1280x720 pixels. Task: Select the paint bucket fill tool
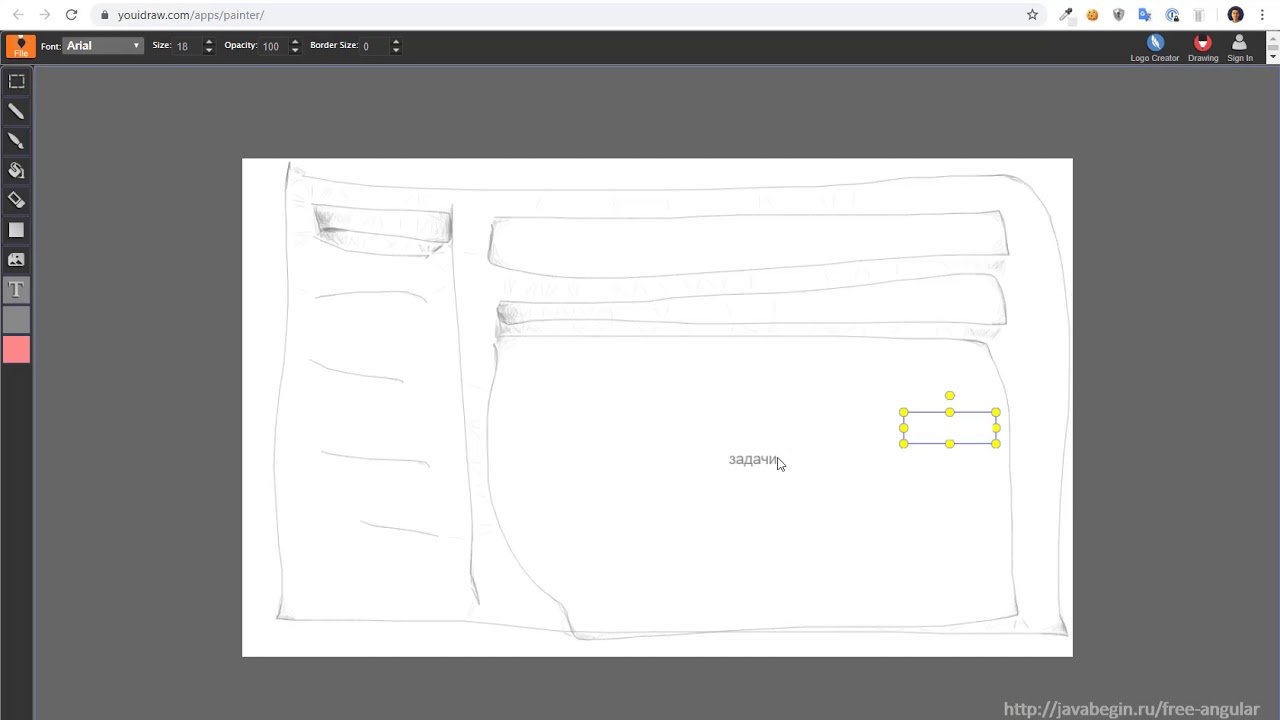click(x=16, y=171)
